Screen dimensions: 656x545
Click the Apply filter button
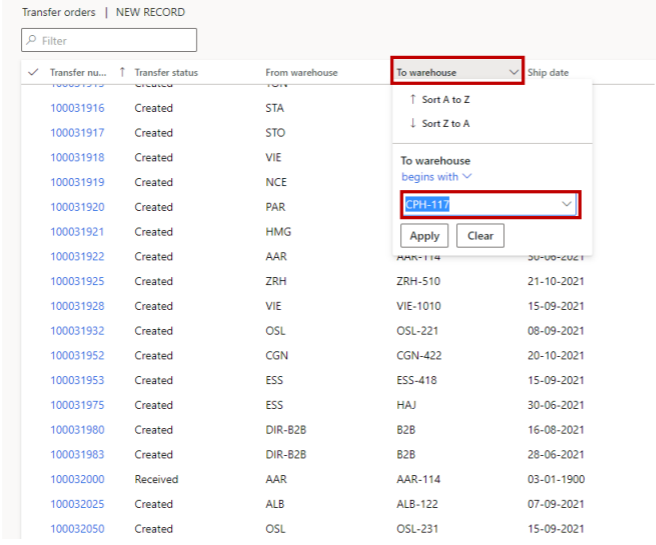(424, 236)
